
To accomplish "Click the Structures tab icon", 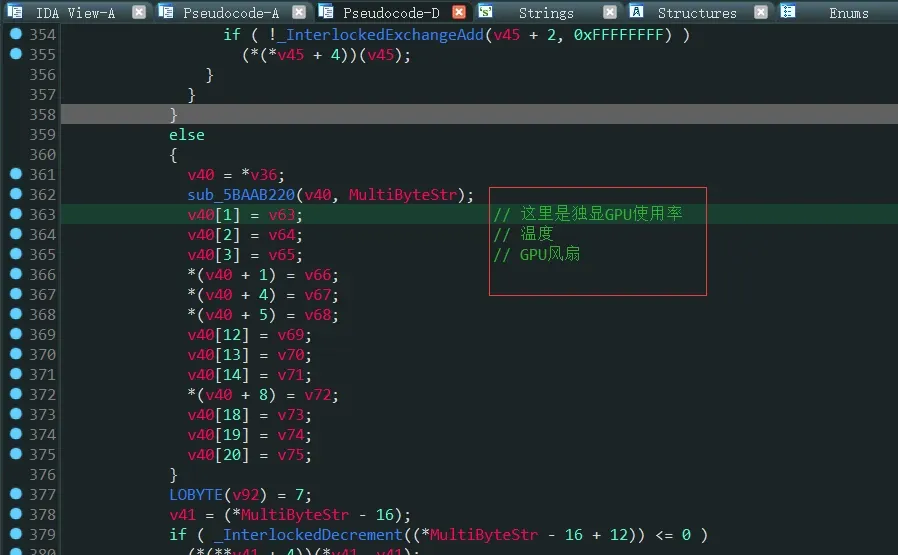I will coord(636,11).
